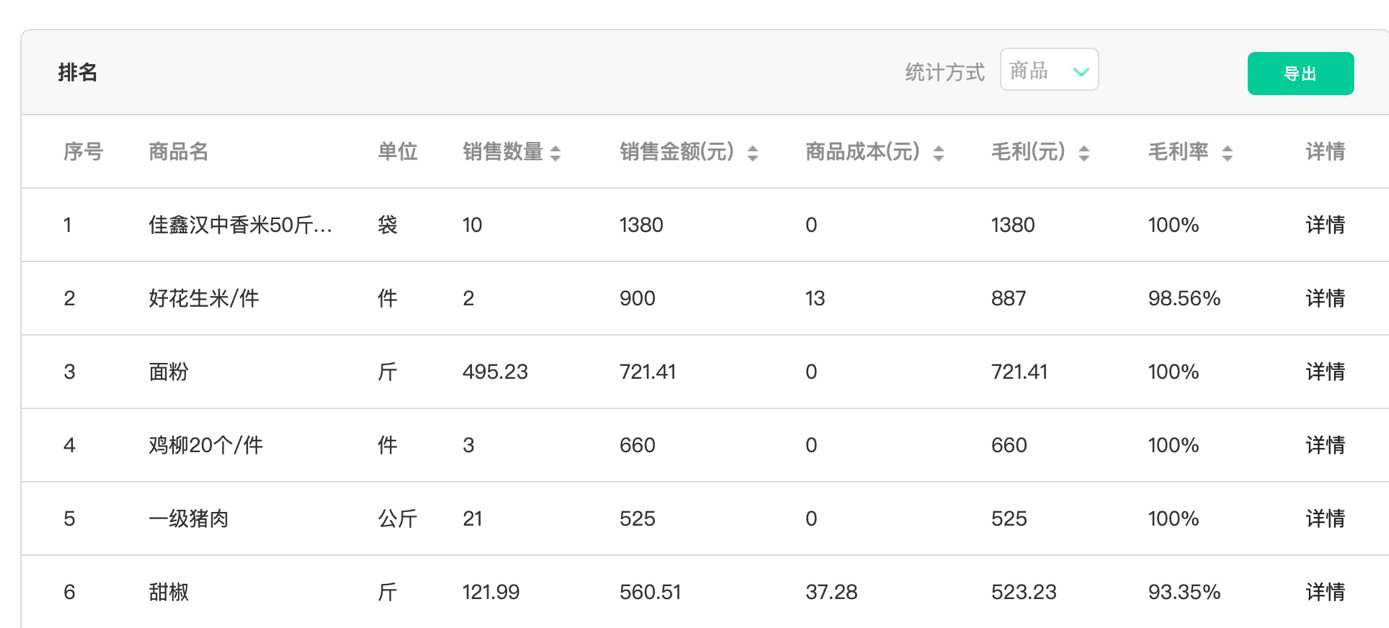Open 详情 for 一级猪肉
This screenshot has height=628, width=1389.
click(1325, 519)
